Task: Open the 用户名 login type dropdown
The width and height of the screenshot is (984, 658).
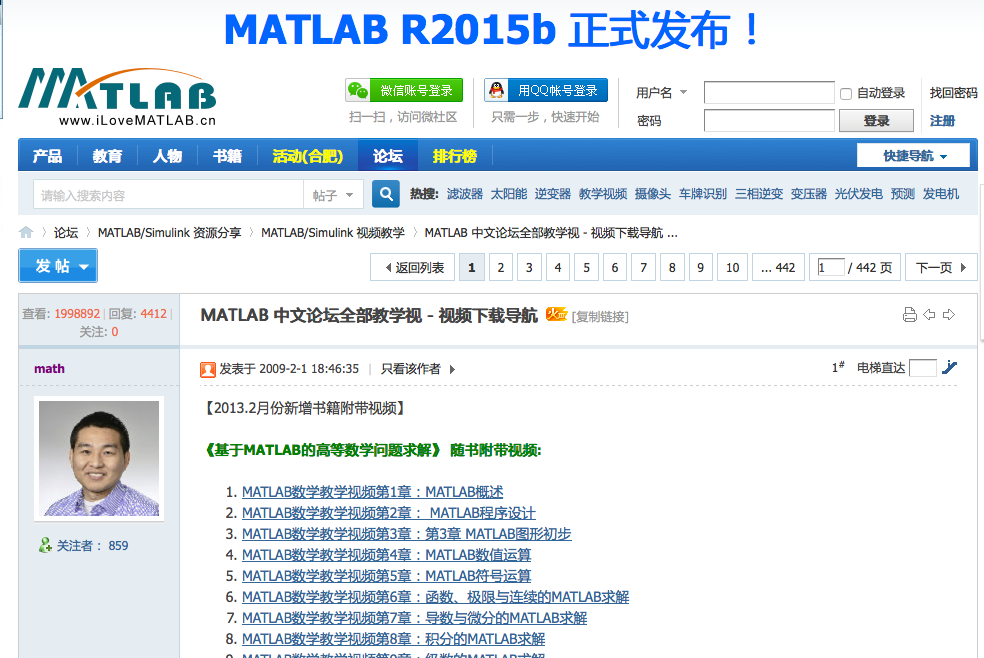Action: click(683, 92)
